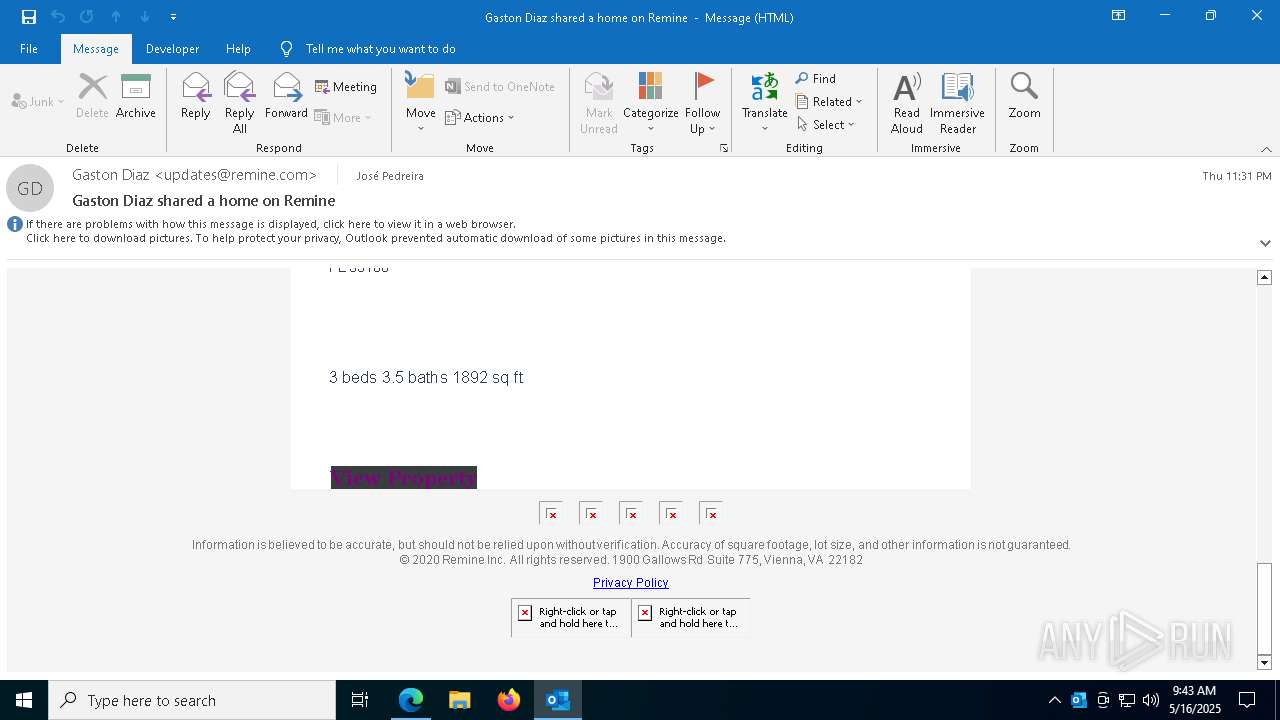Forward this email
1280x720 pixels.
coord(286,97)
